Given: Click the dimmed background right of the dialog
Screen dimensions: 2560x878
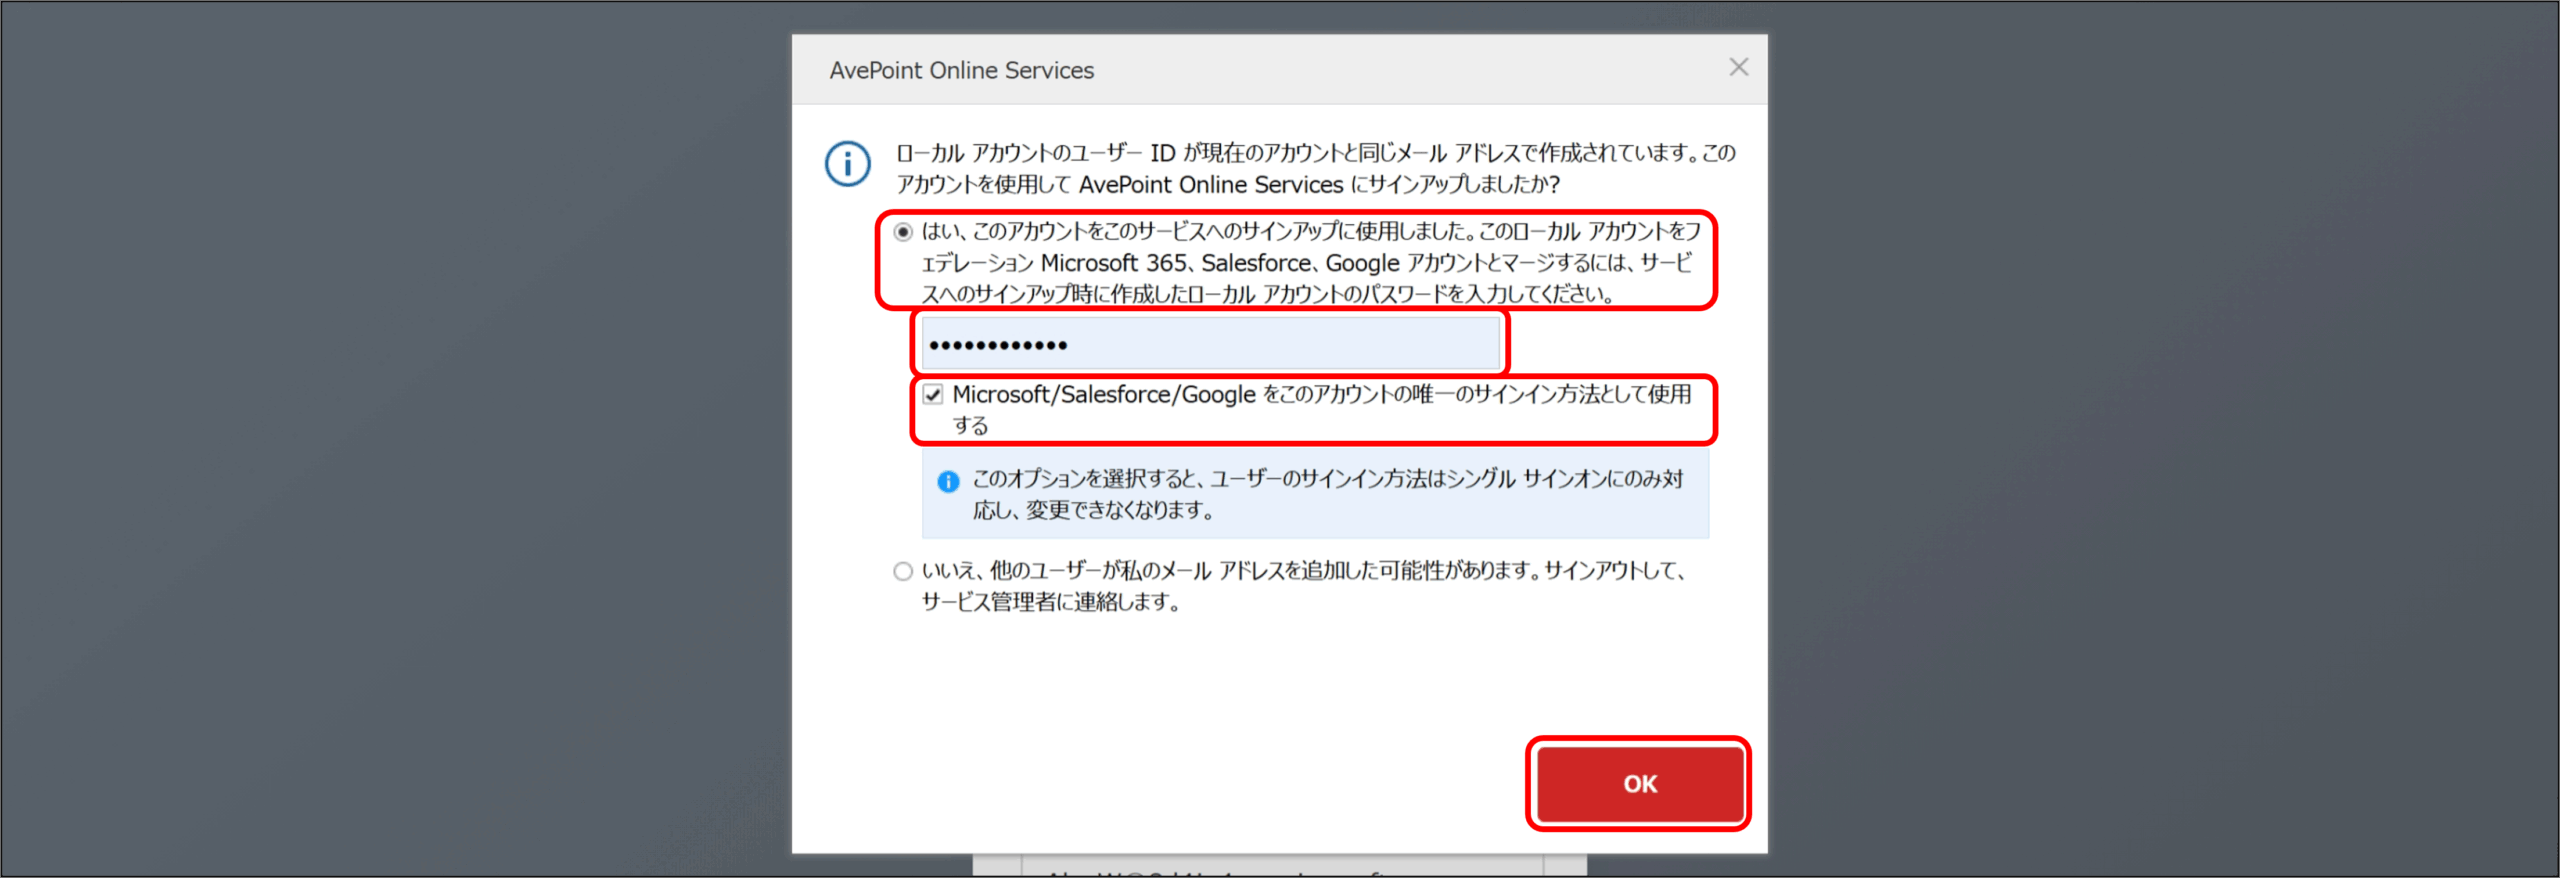Looking at the screenshot, I should click(2160, 440).
